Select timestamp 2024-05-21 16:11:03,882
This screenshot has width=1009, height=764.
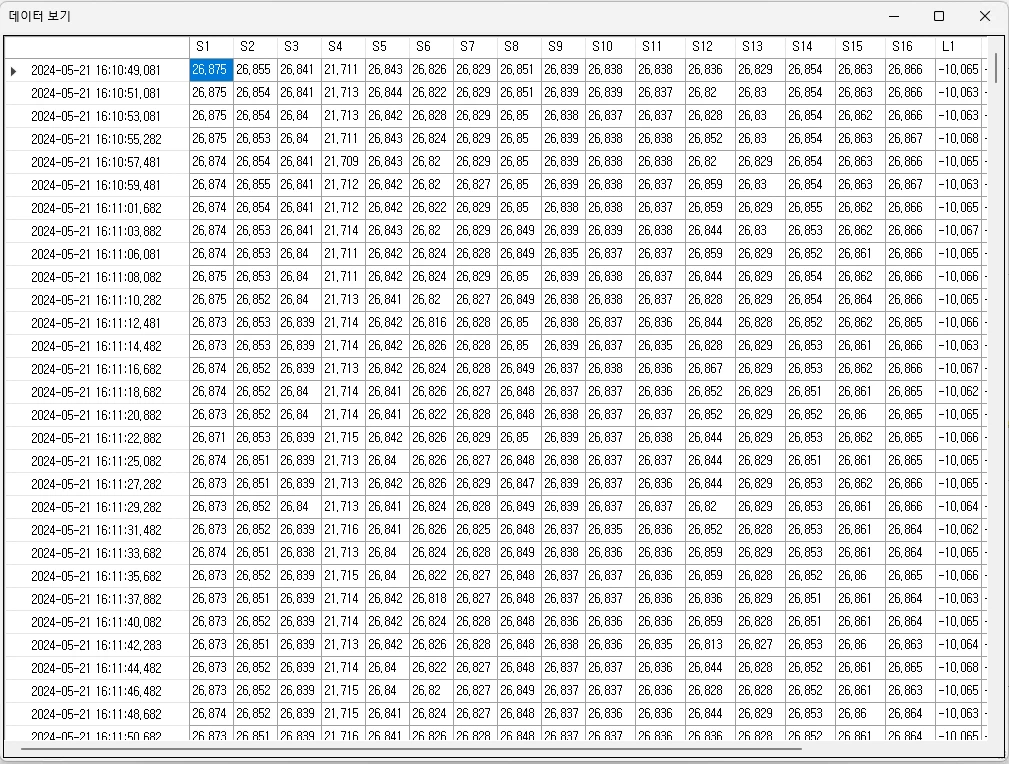[x=96, y=232]
